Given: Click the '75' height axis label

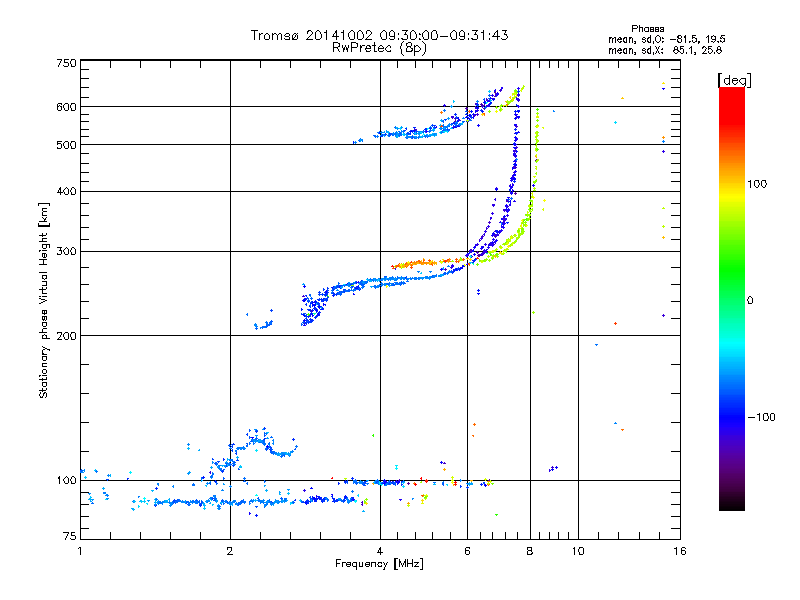Looking at the screenshot, I should (70, 536).
